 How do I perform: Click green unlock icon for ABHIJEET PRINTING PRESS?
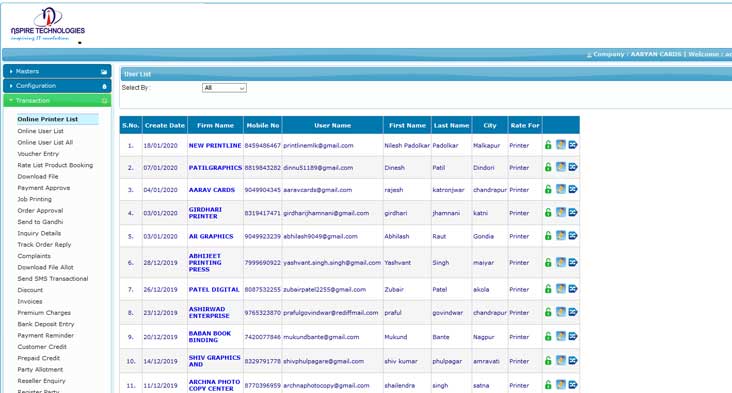coord(548,263)
